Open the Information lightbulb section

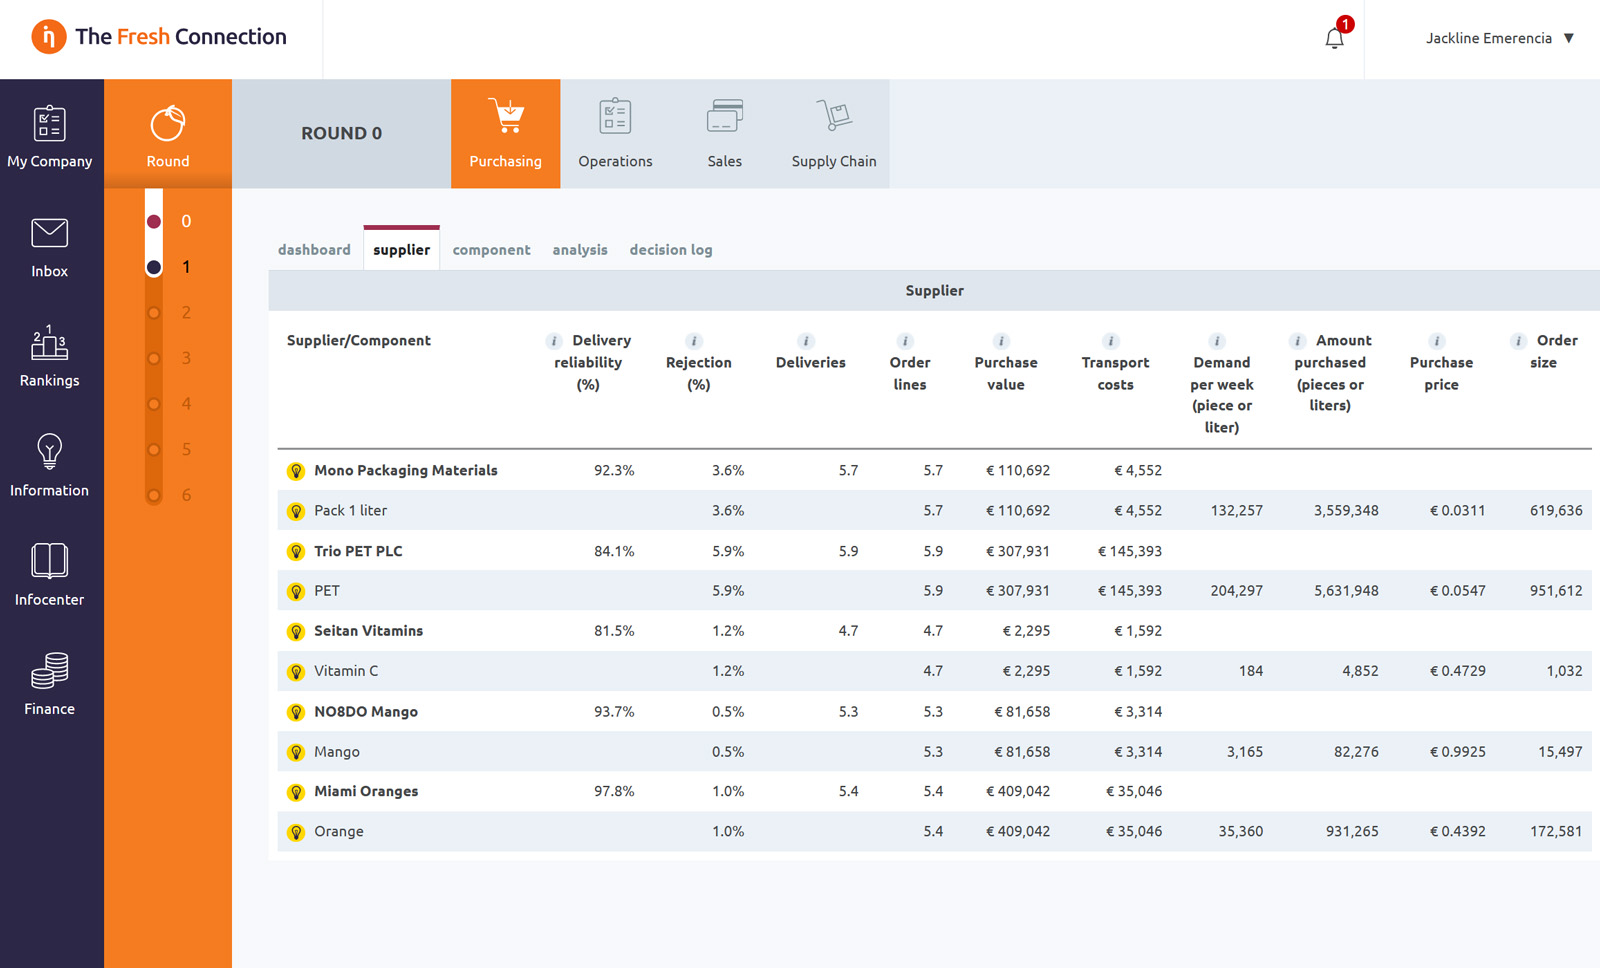pyautogui.click(x=49, y=465)
